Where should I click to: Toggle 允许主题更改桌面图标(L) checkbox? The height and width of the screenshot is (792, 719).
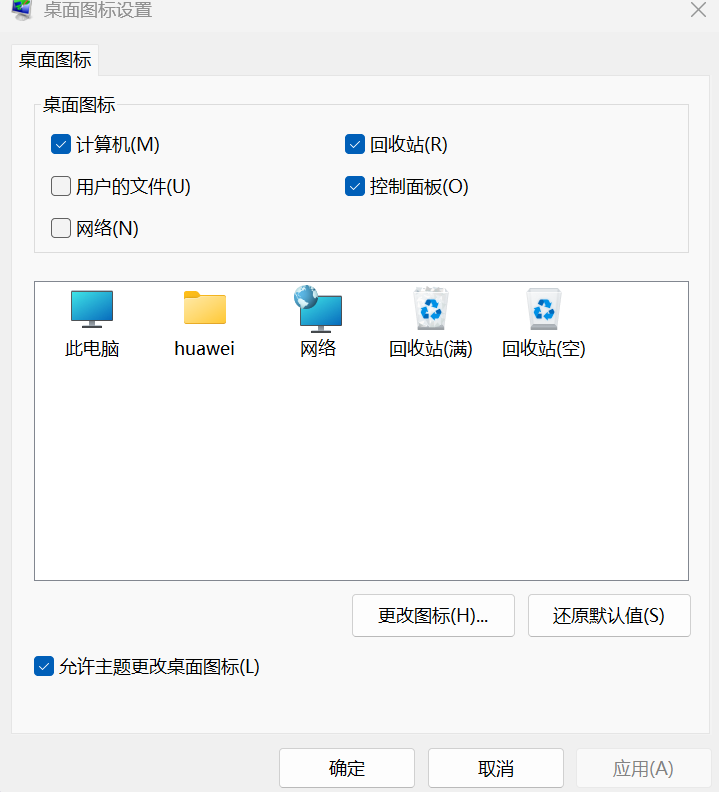[44, 666]
